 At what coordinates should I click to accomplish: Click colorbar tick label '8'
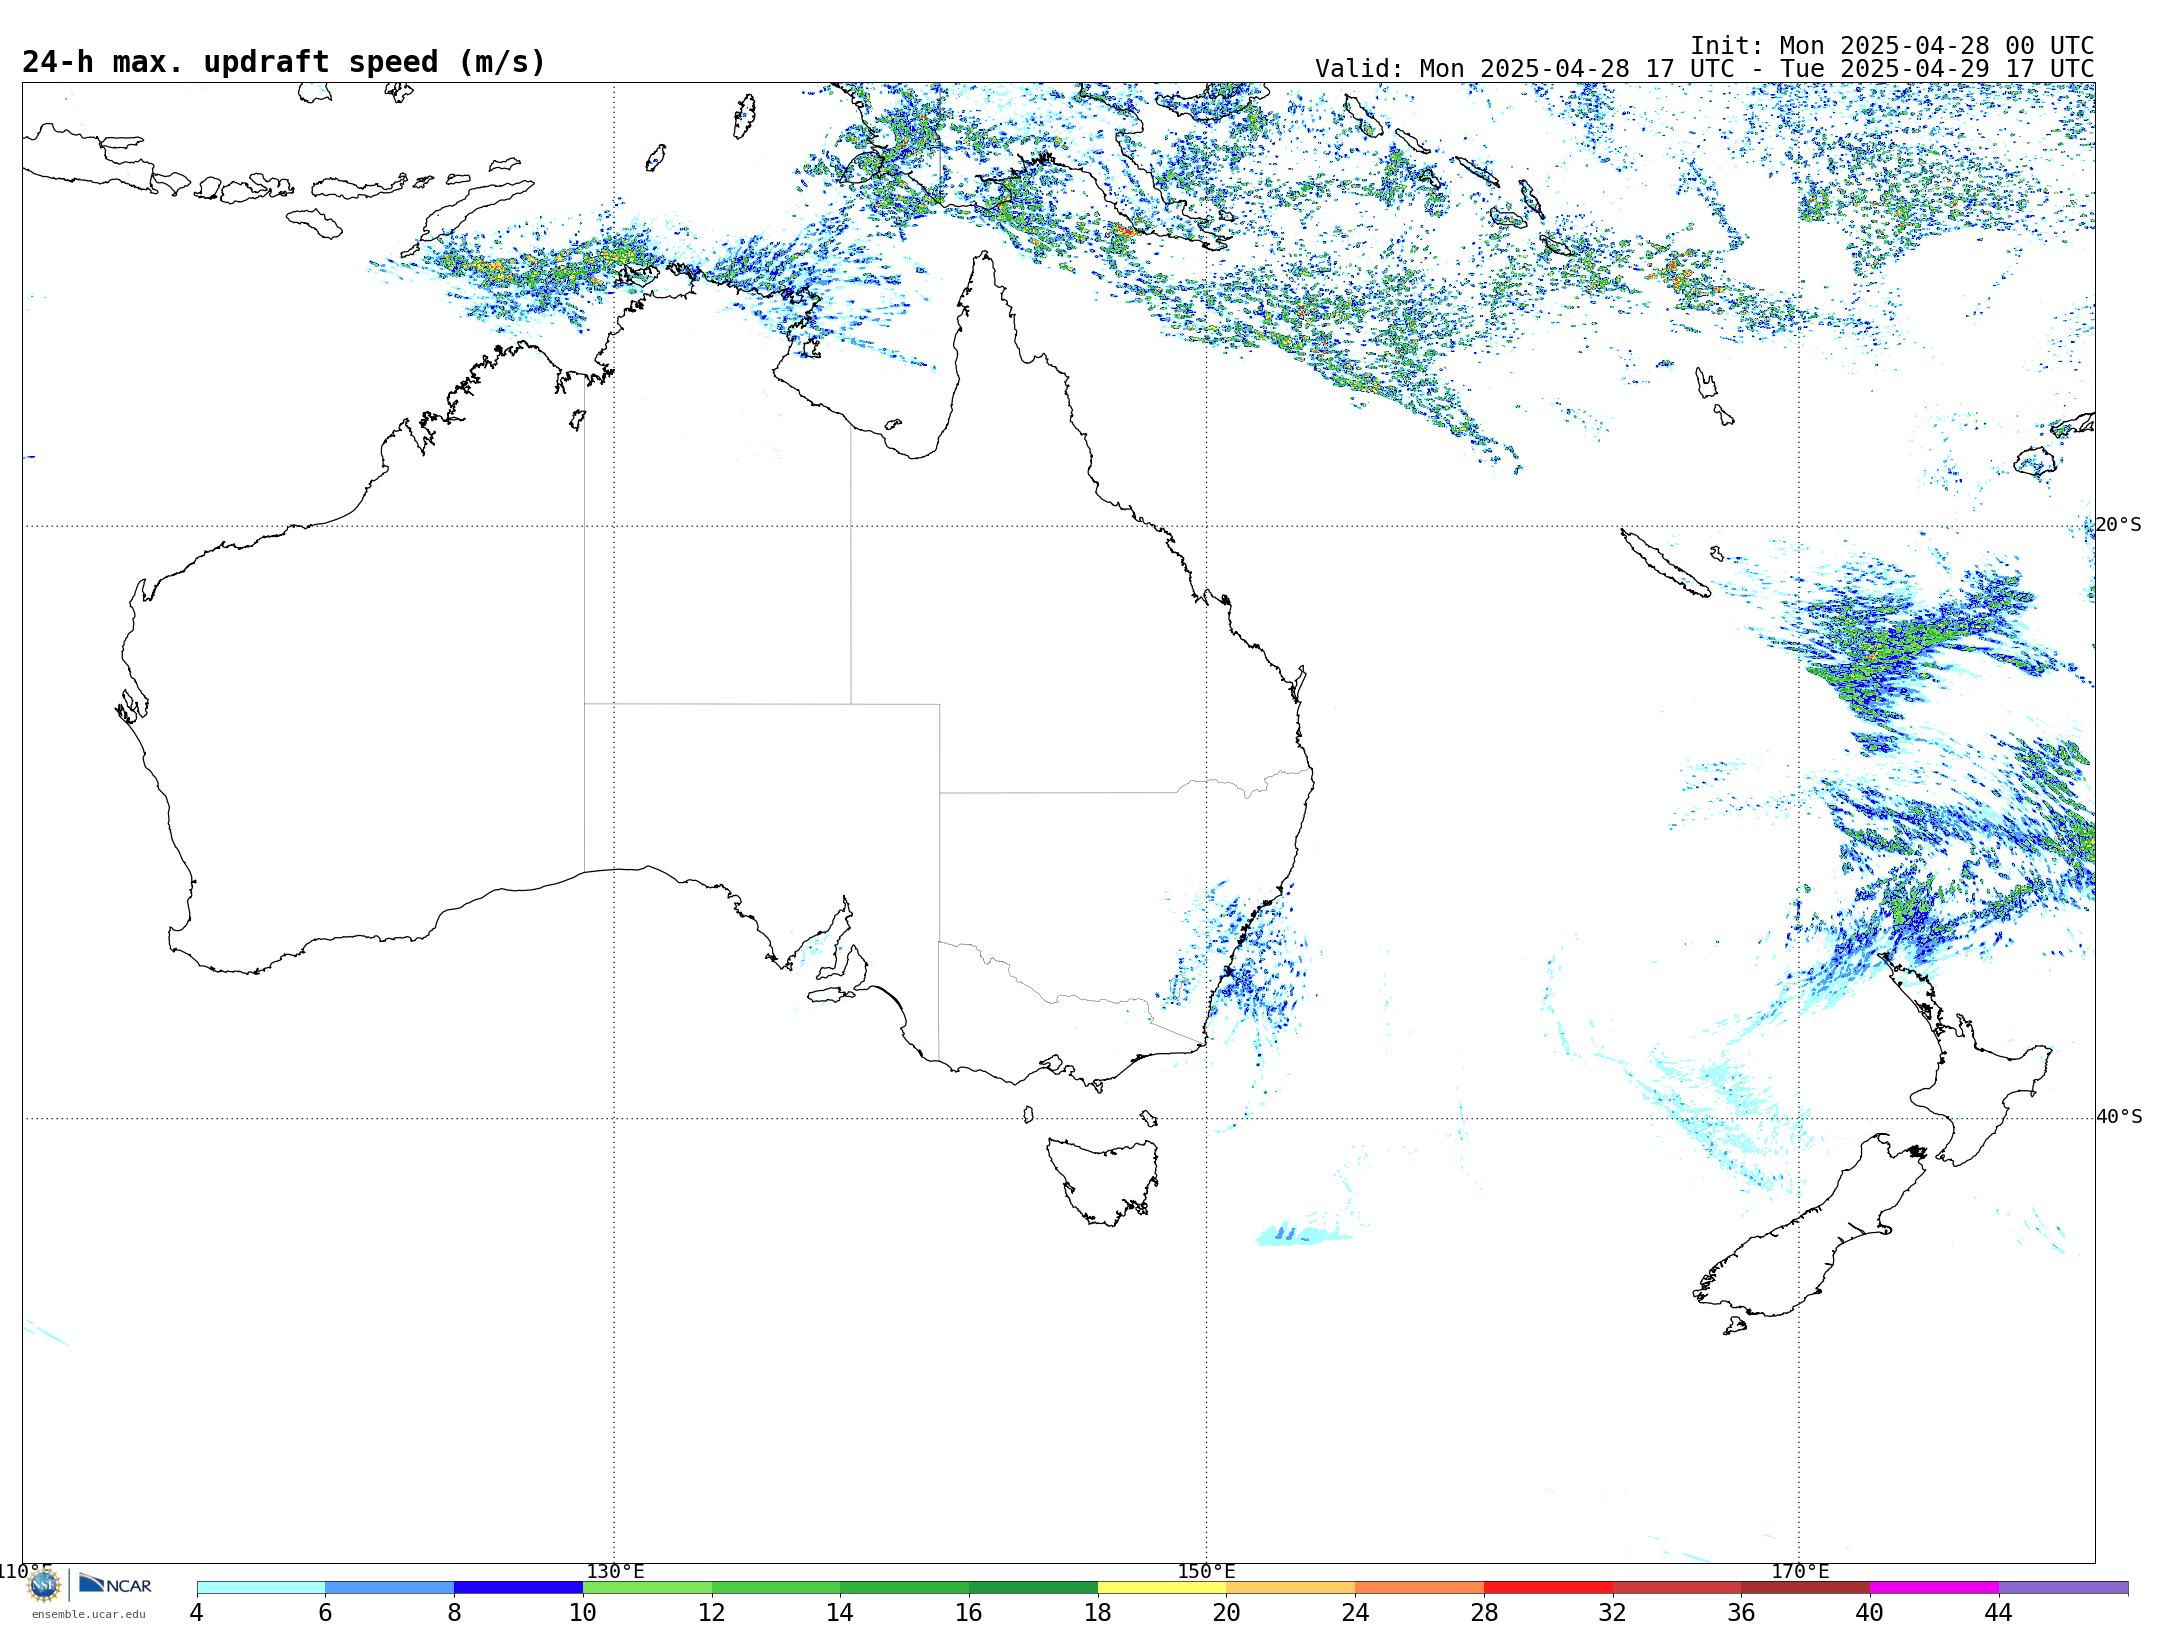(454, 1613)
